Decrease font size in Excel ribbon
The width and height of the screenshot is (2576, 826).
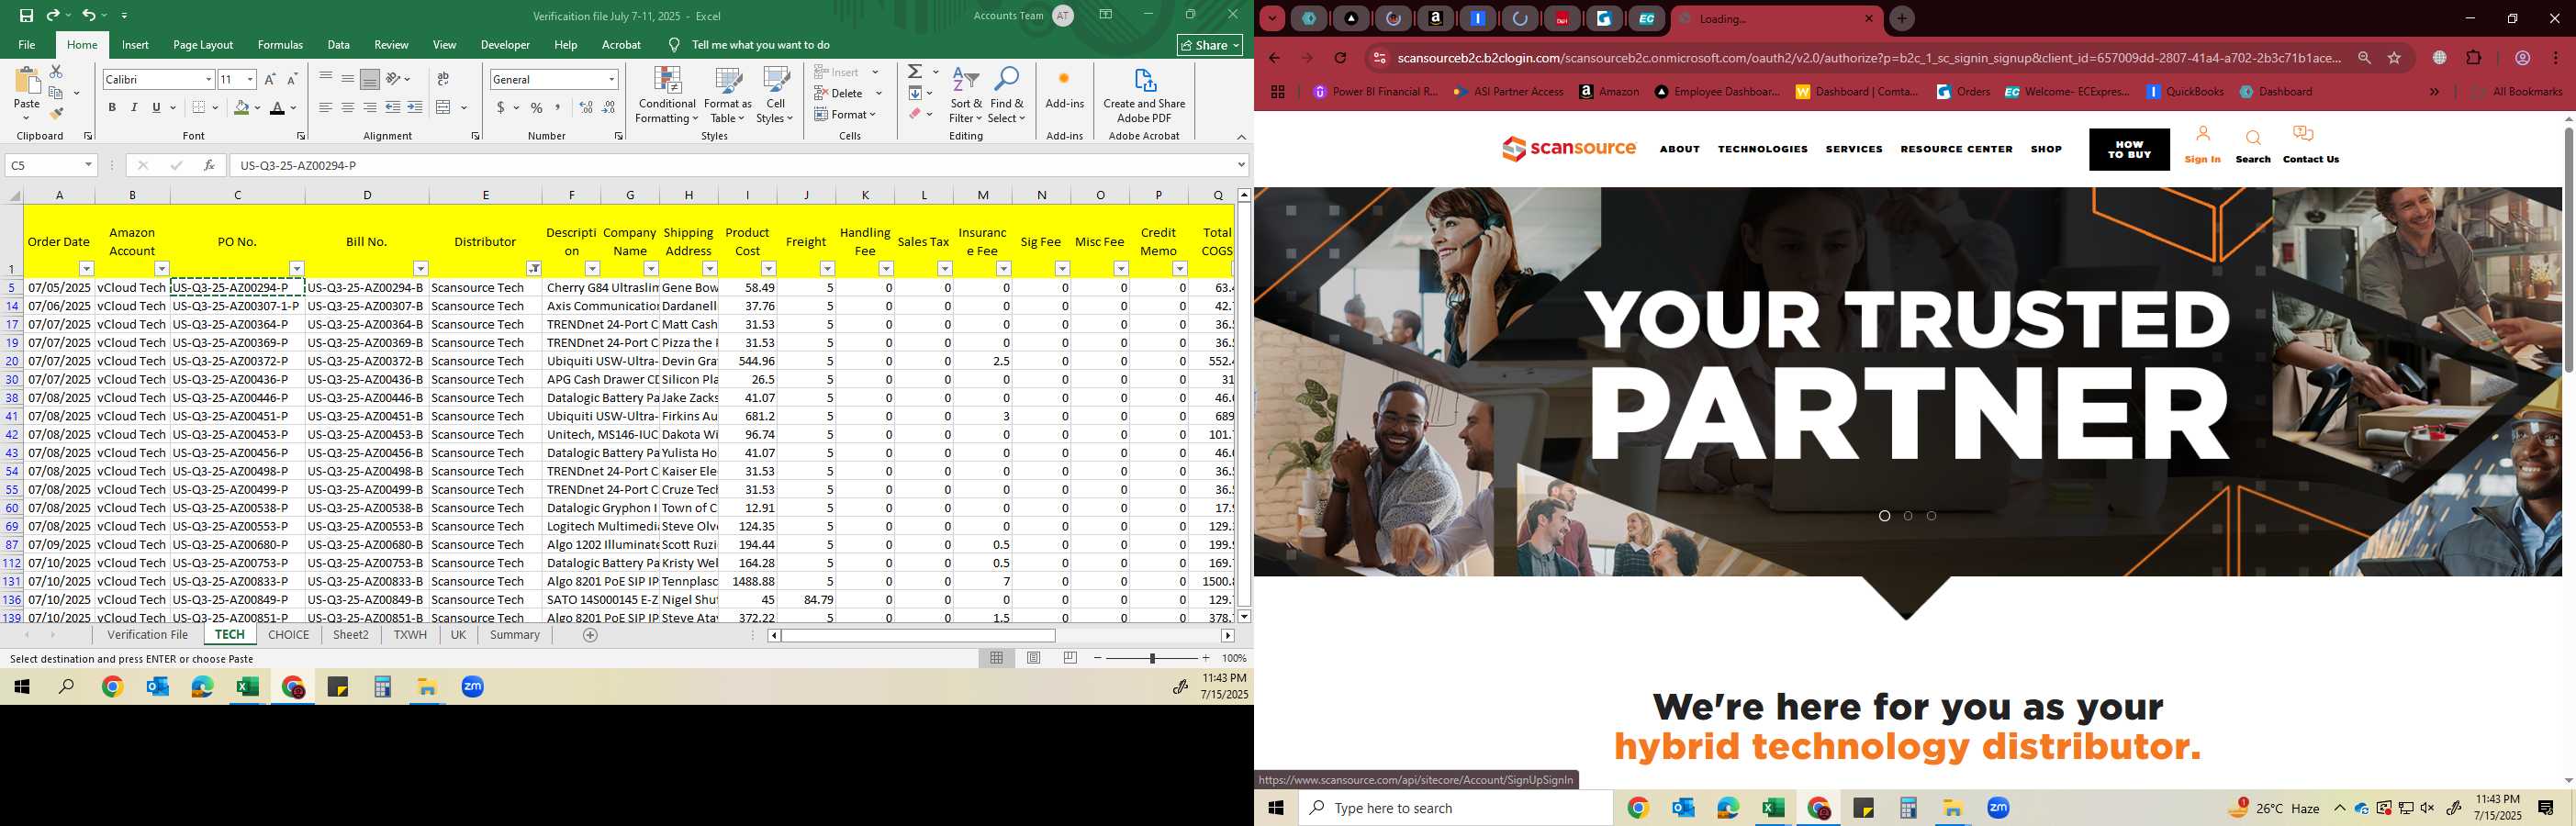click(x=292, y=79)
